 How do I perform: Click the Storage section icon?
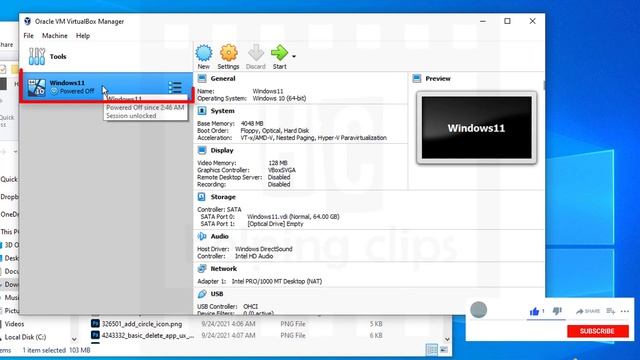202,197
